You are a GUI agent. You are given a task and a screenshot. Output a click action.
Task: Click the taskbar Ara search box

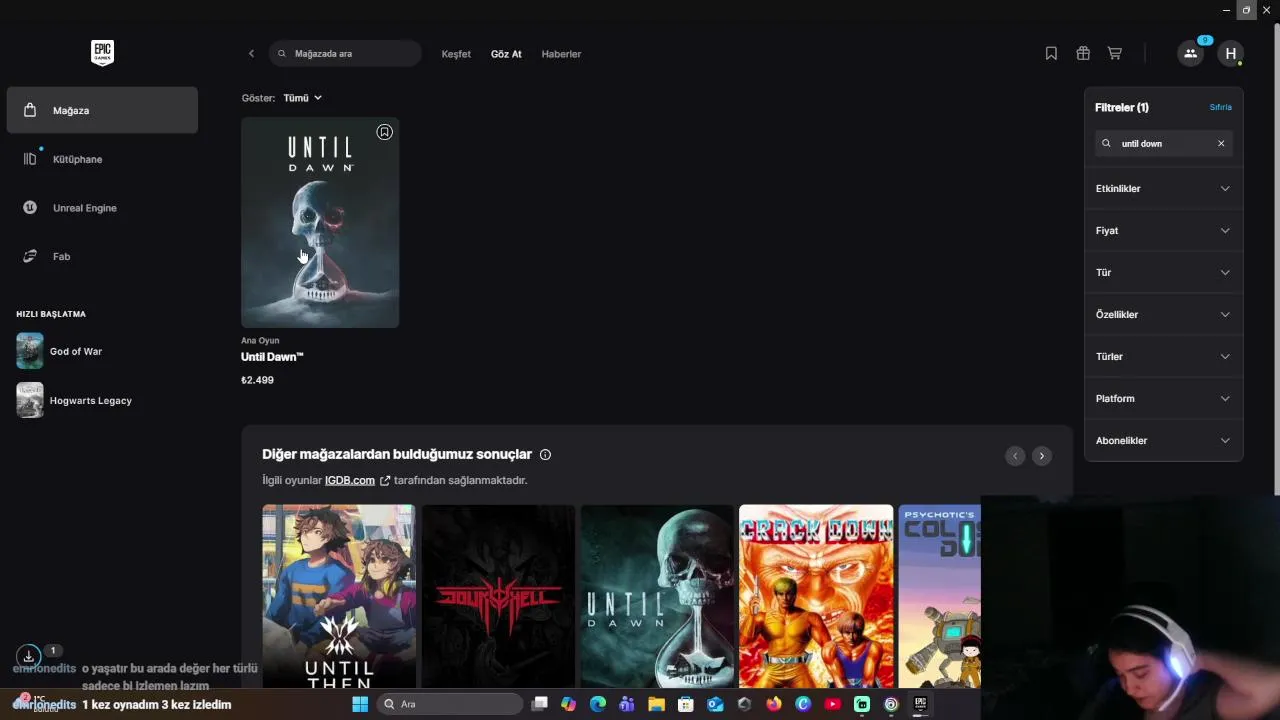point(450,704)
